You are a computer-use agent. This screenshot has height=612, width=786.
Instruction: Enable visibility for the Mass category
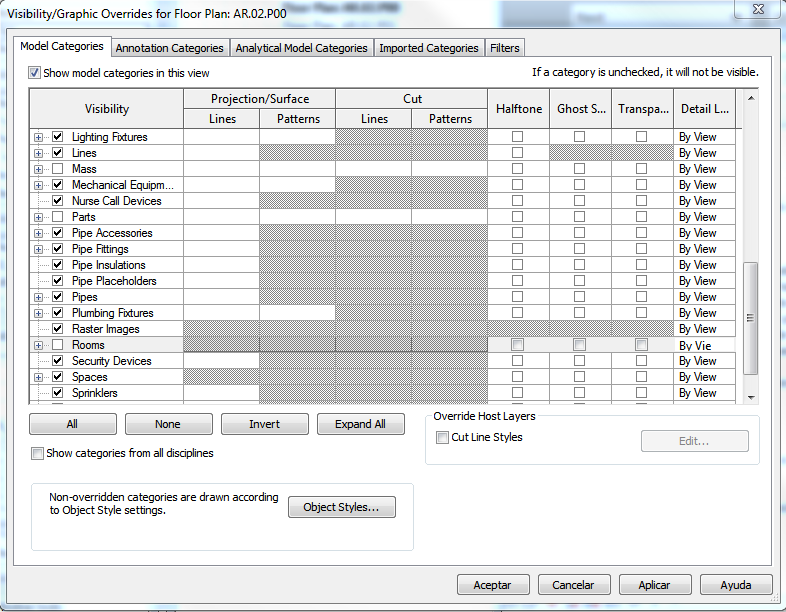[x=58, y=169]
